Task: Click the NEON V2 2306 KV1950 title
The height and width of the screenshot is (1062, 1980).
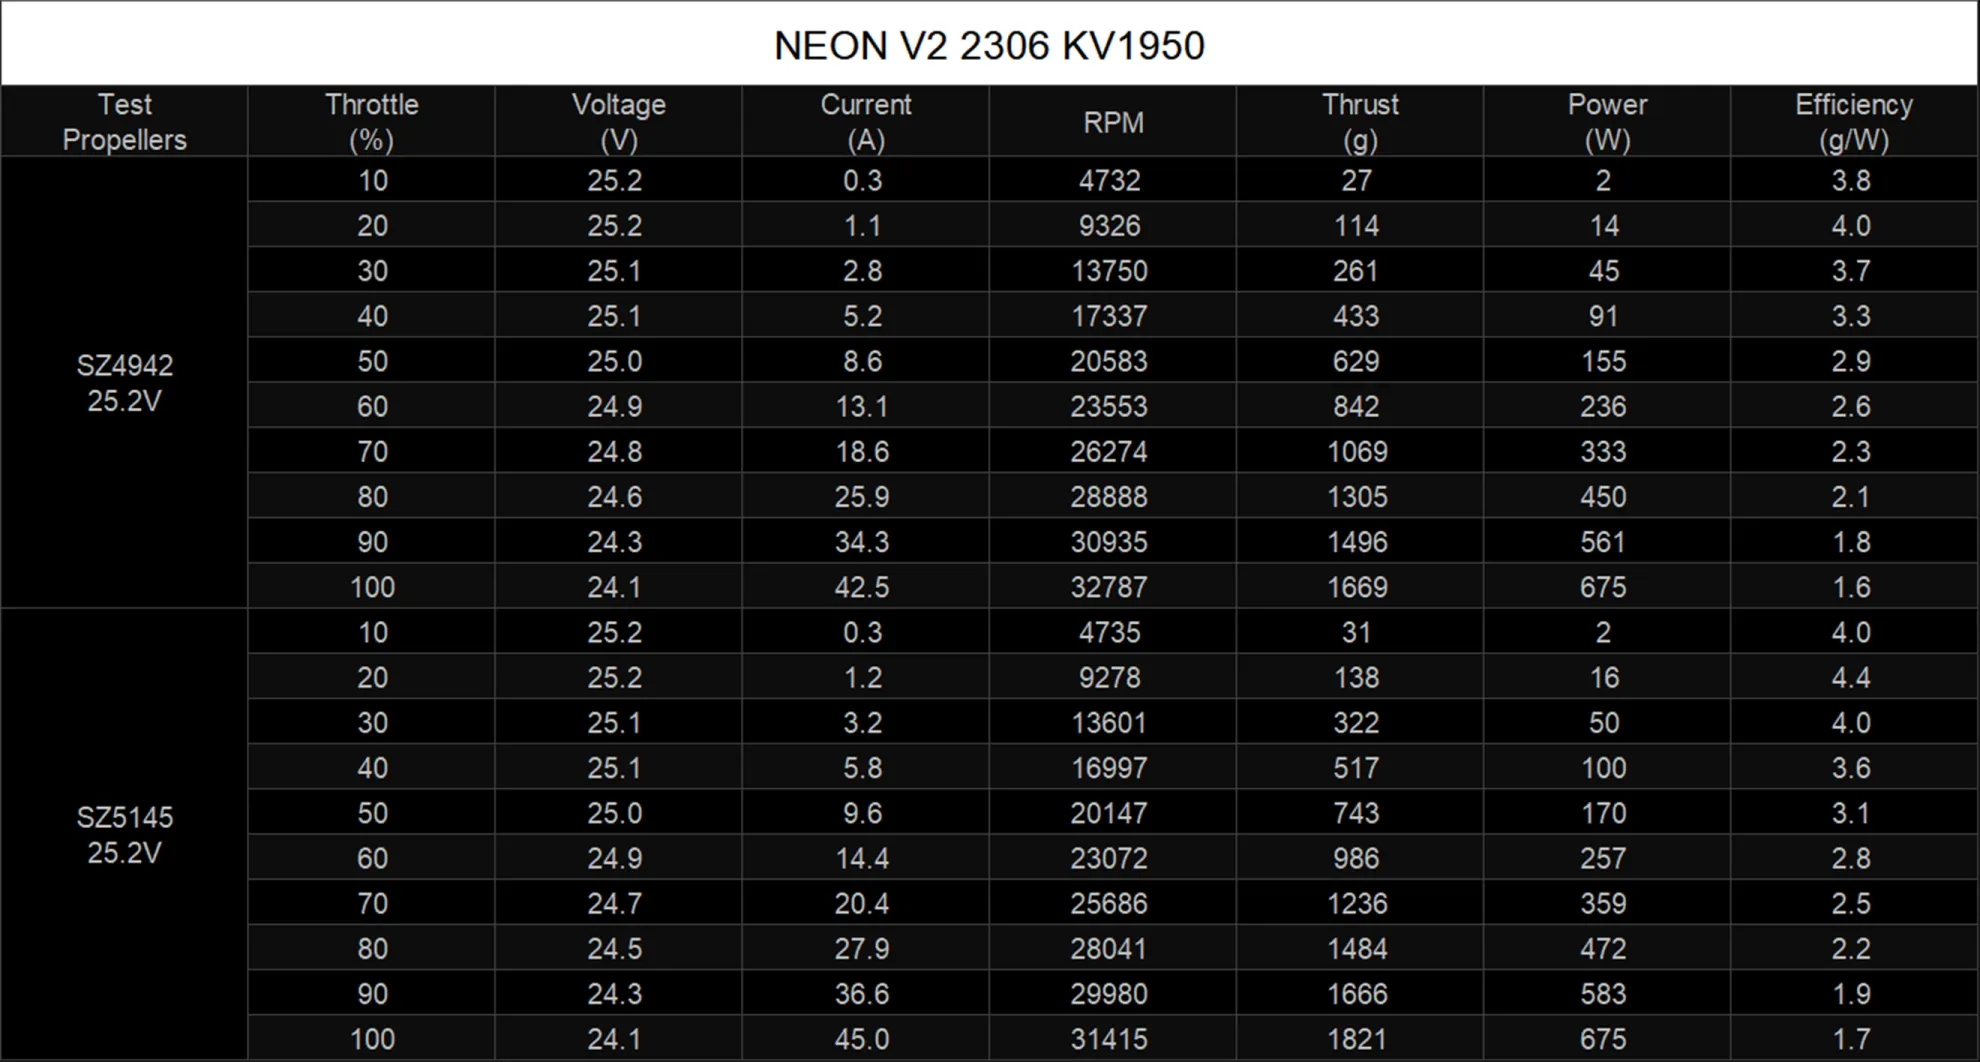Action: tap(988, 42)
